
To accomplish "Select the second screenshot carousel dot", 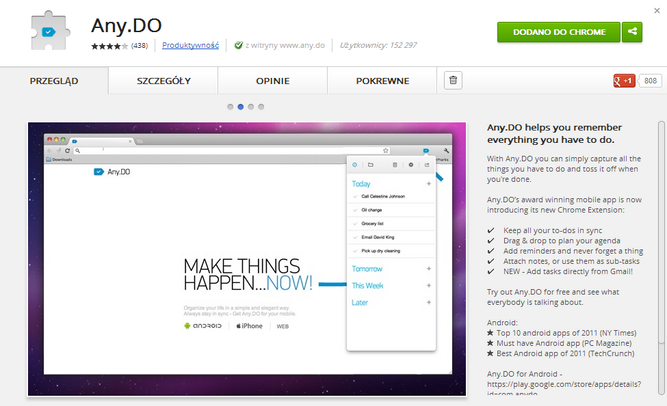I will [240, 107].
